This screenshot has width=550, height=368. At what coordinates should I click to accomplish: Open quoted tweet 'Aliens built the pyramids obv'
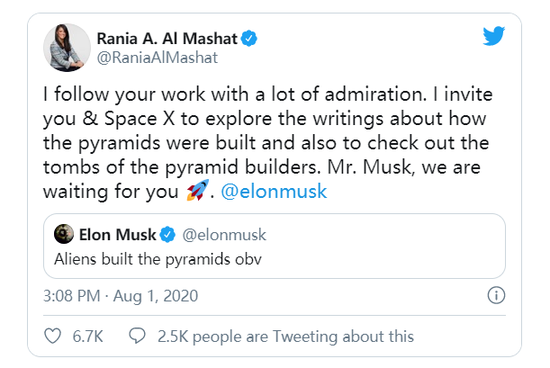[x=274, y=246]
